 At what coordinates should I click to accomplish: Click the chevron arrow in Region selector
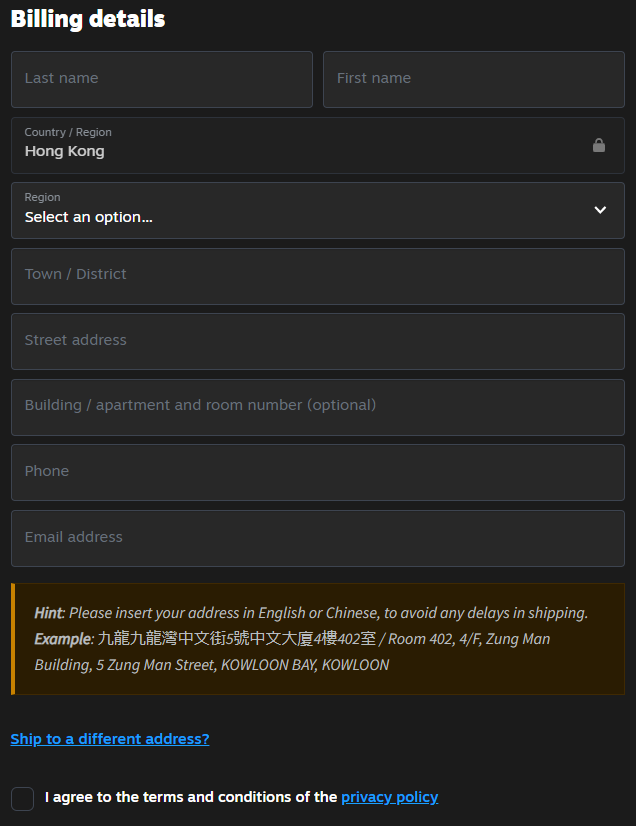tap(600, 210)
